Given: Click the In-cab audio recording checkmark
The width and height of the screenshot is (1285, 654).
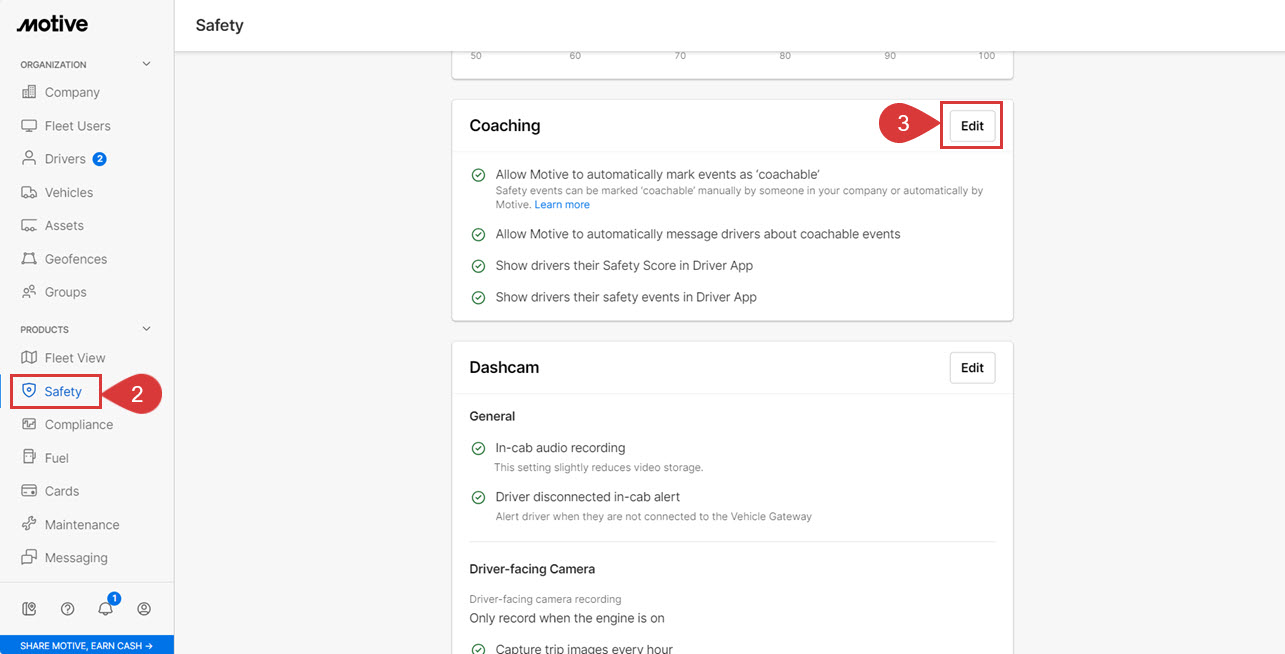Looking at the screenshot, I should click(478, 448).
